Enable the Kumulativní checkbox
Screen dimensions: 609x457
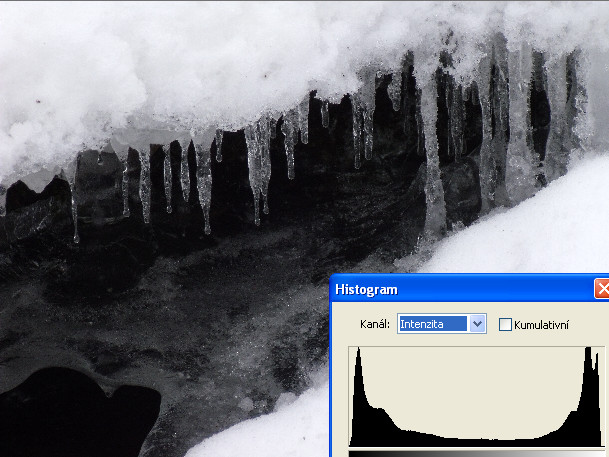tap(505, 324)
